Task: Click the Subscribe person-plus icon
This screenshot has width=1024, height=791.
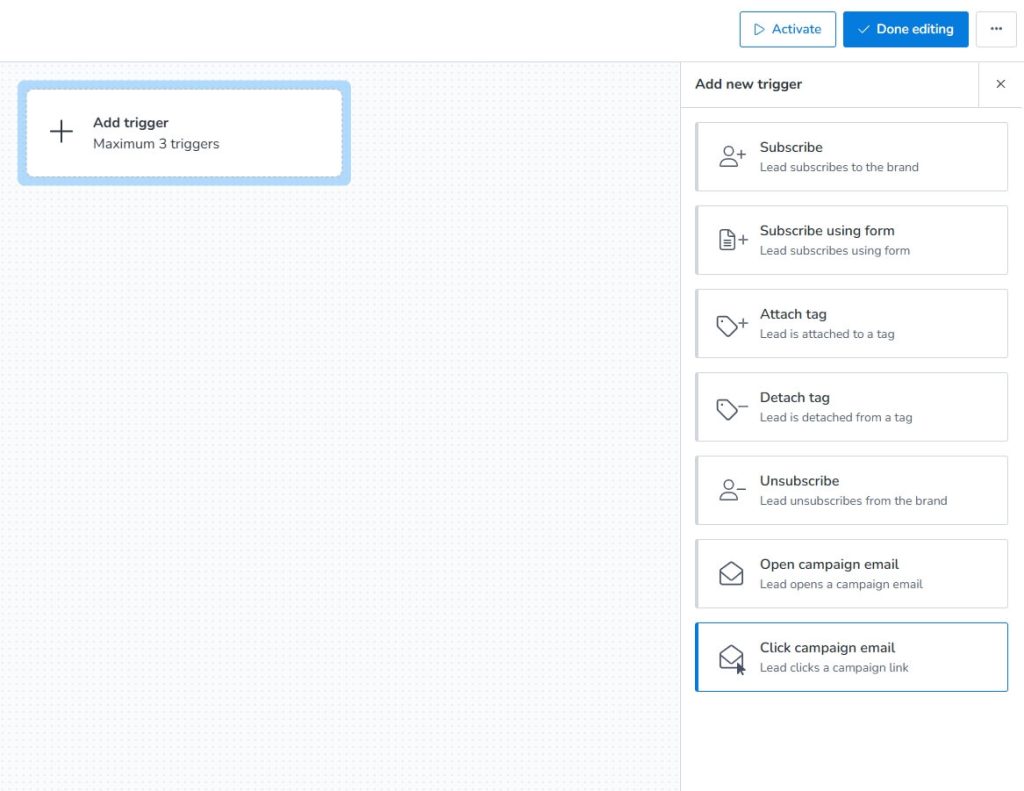Action: [732, 157]
